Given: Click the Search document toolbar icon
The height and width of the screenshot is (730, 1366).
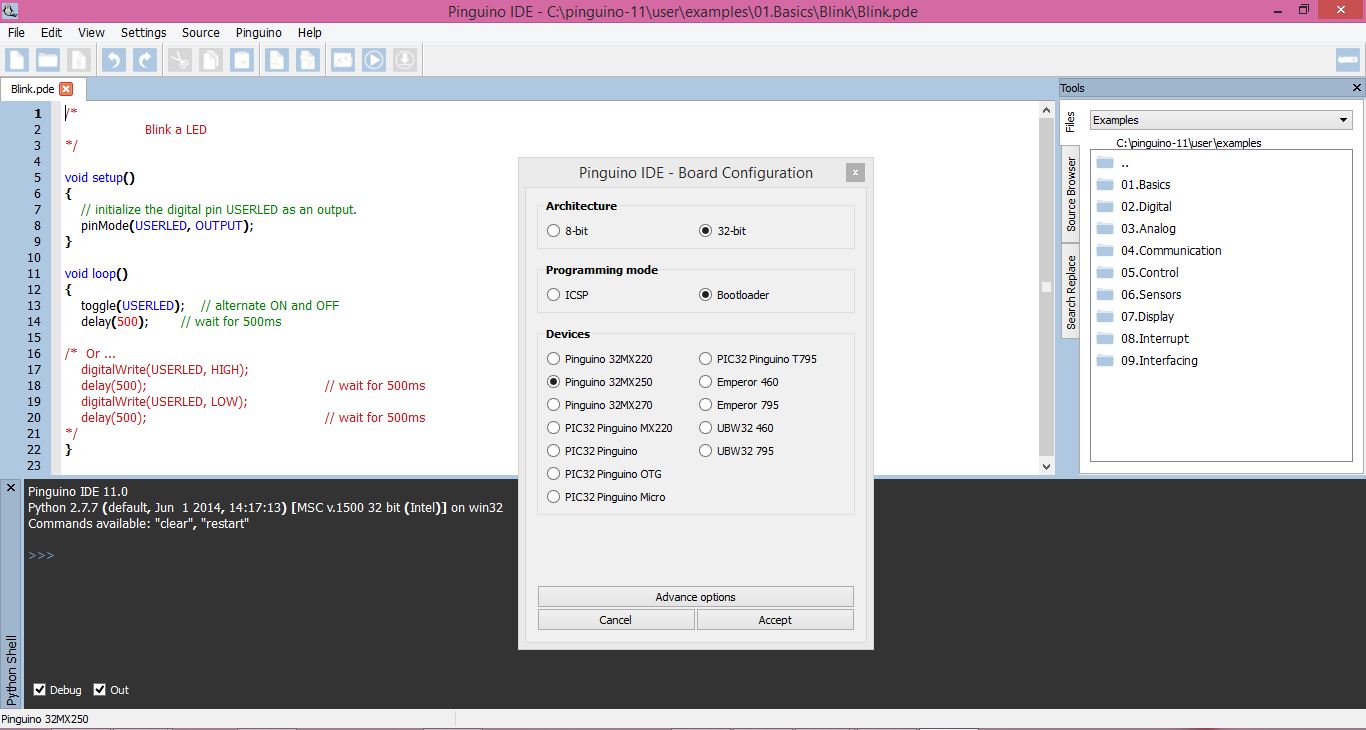Looking at the screenshot, I should tap(277, 60).
